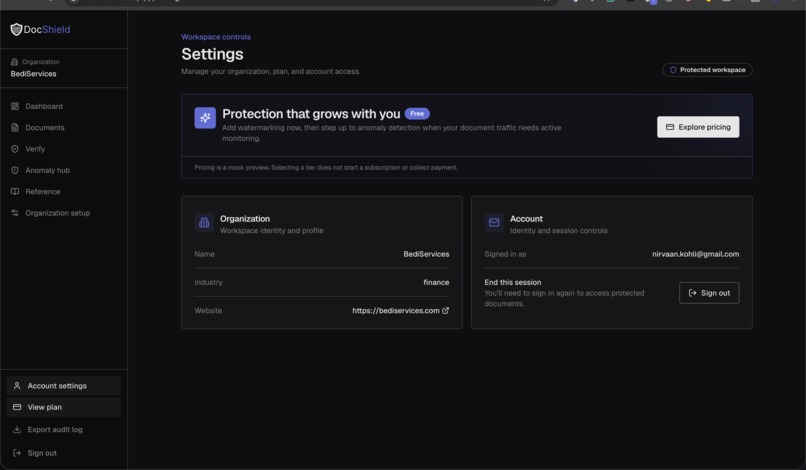Click the organization building icon above BediServices
The image size is (806, 470).
tap(14, 62)
